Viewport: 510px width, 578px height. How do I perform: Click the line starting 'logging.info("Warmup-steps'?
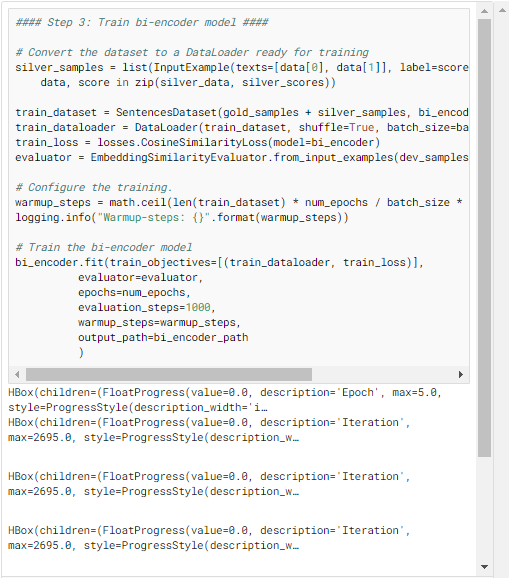coord(182,217)
